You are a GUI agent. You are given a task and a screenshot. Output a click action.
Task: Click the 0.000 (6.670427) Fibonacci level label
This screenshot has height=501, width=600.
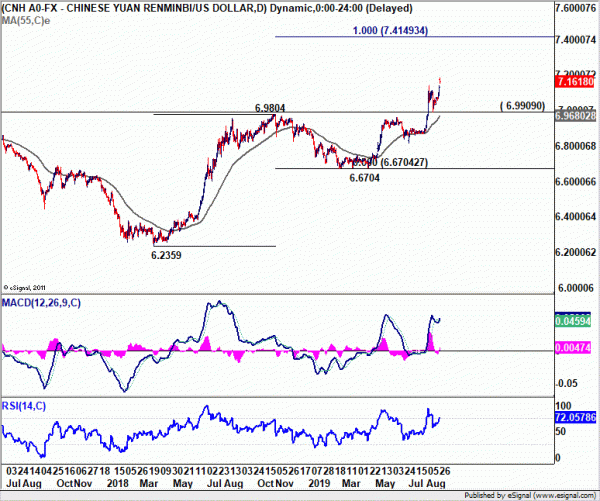pos(390,162)
